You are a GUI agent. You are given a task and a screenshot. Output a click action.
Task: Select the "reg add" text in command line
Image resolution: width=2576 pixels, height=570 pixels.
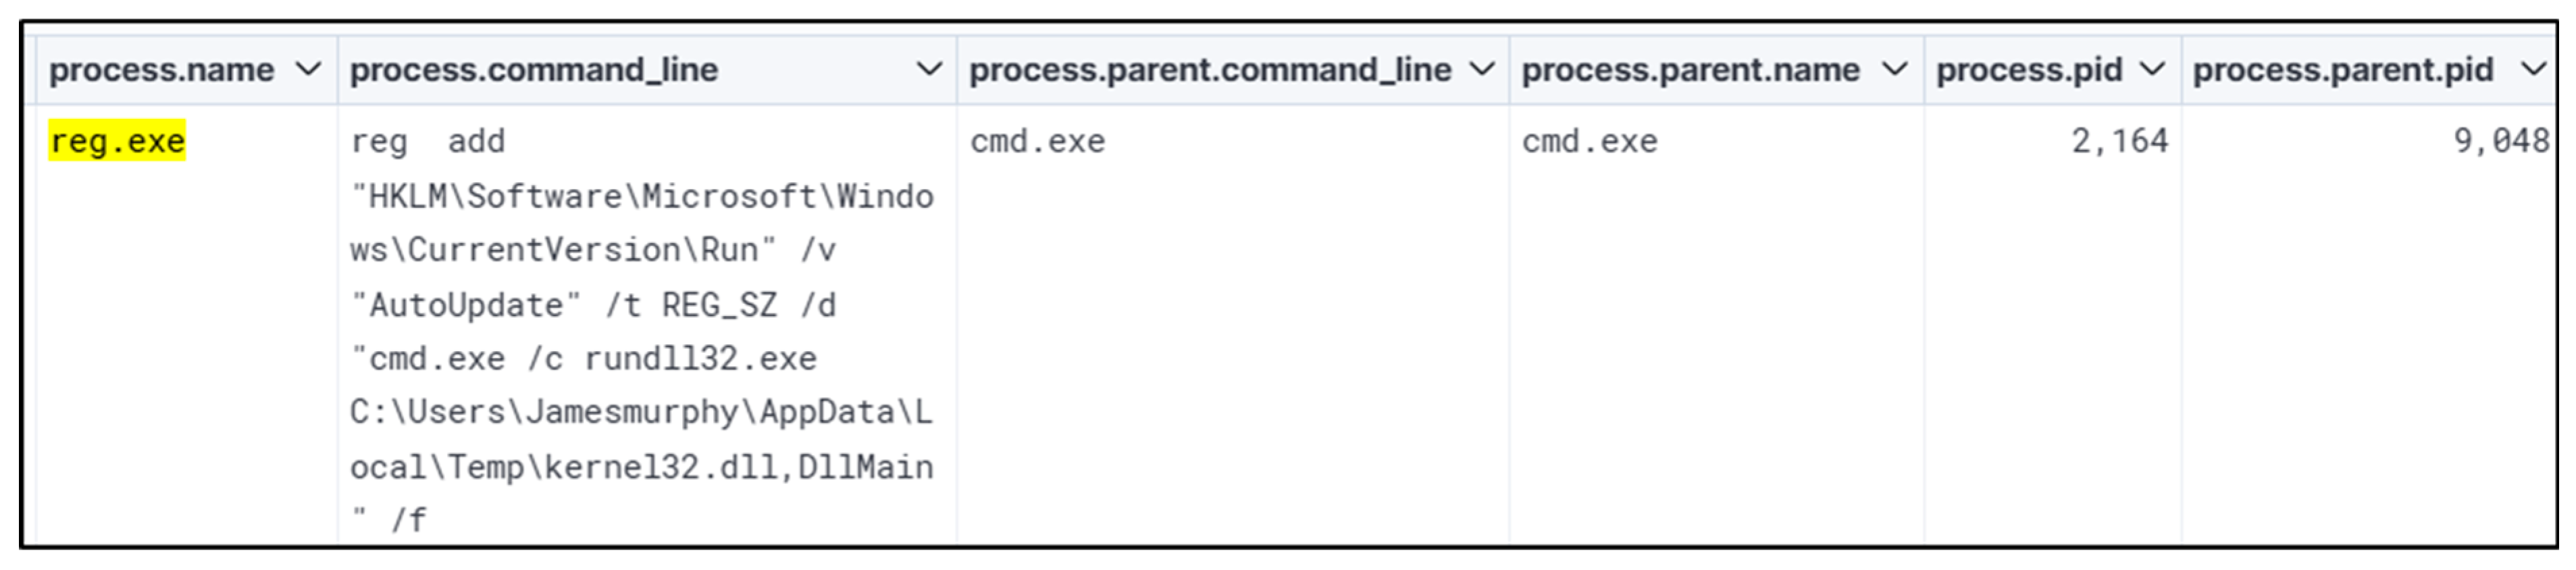tap(427, 142)
